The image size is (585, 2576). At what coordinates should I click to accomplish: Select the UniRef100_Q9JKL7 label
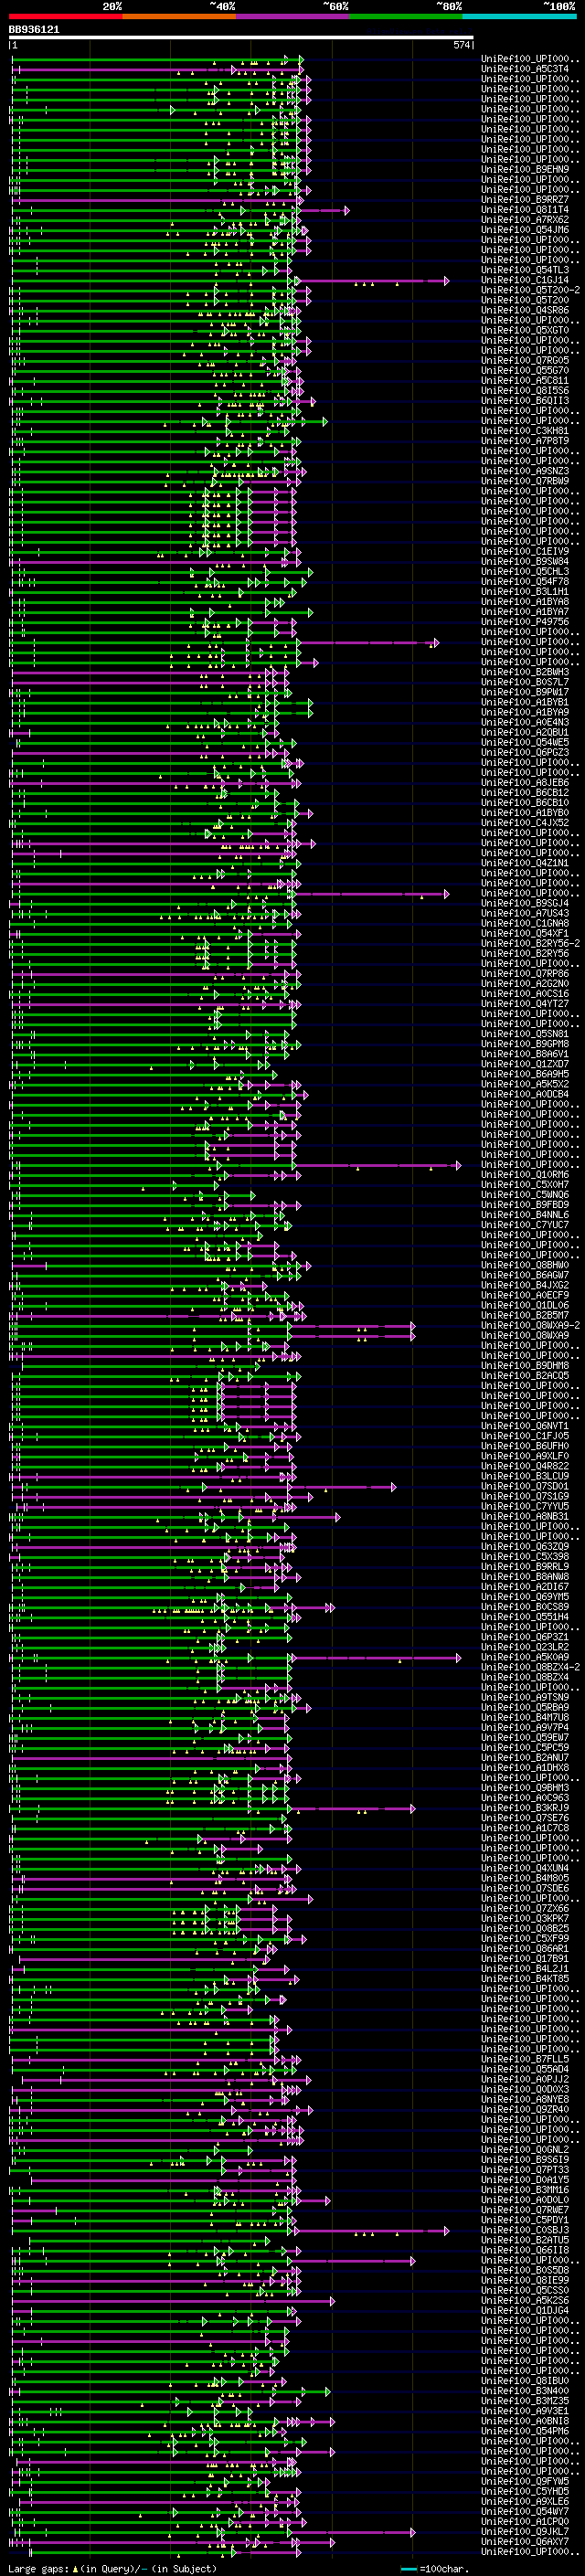click(x=525, y=2532)
